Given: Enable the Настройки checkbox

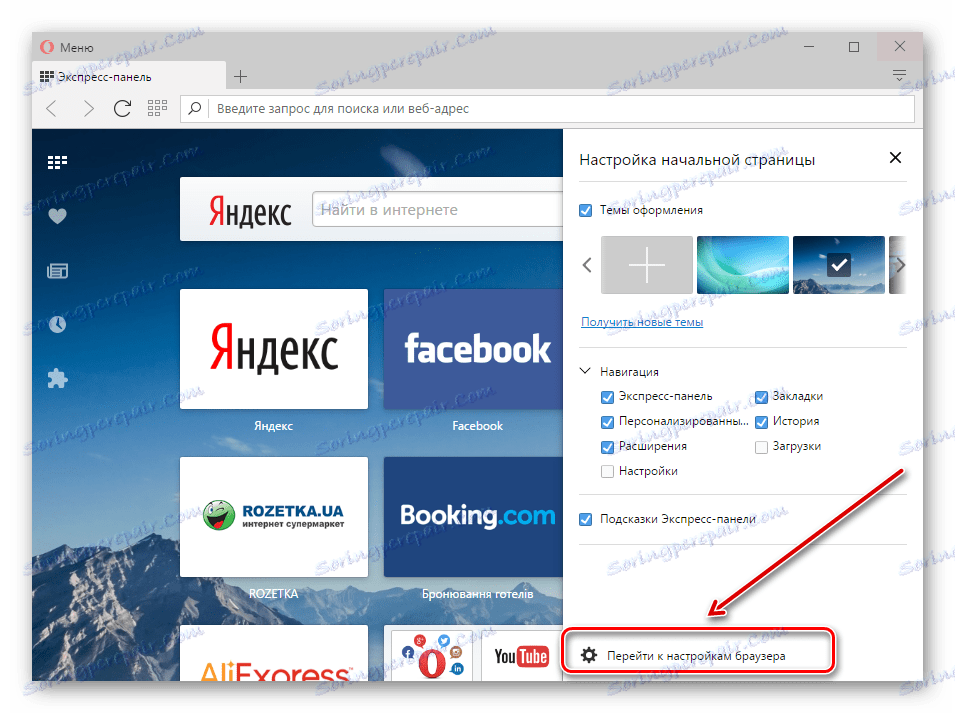Looking at the screenshot, I should (x=607, y=472).
